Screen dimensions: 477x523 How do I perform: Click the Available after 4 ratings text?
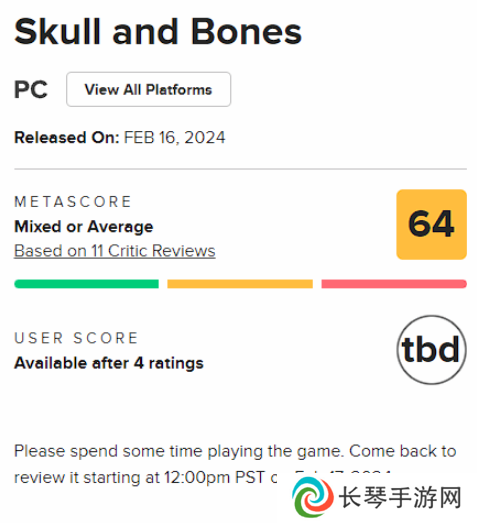(109, 363)
